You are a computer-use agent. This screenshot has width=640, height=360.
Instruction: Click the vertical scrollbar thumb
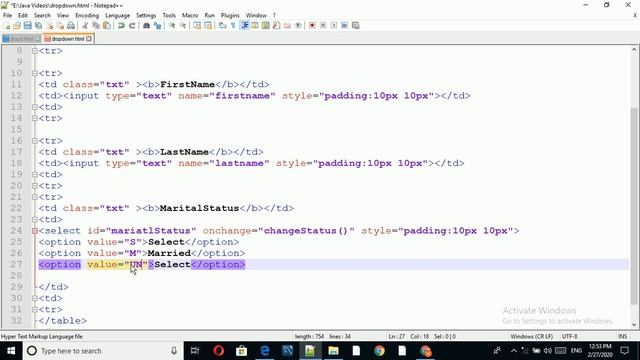pyautogui.click(x=634, y=206)
